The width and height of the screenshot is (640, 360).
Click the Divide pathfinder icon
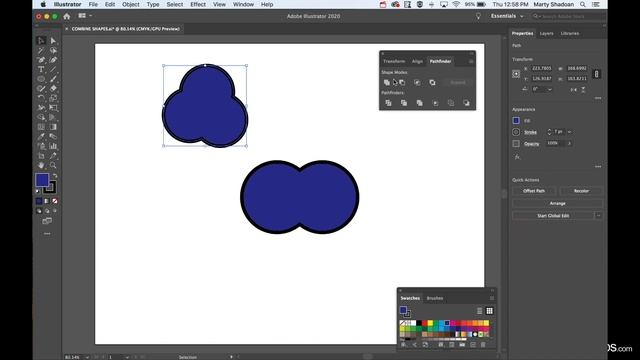point(388,103)
